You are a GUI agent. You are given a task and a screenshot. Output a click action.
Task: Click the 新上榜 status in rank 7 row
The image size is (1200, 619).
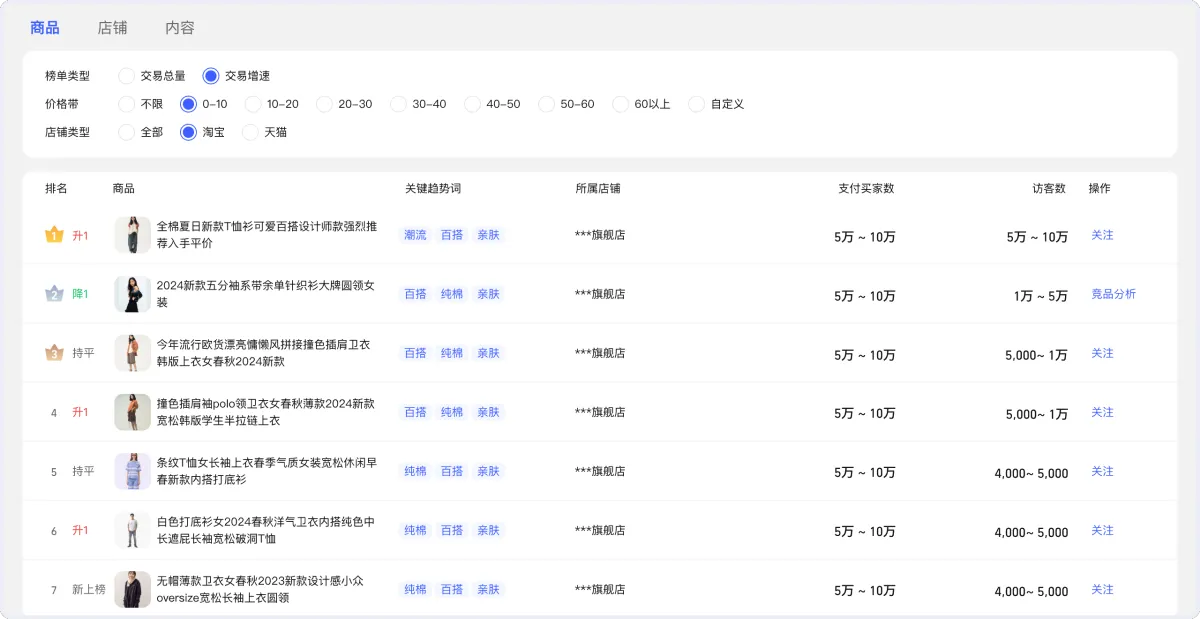click(89, 589)
